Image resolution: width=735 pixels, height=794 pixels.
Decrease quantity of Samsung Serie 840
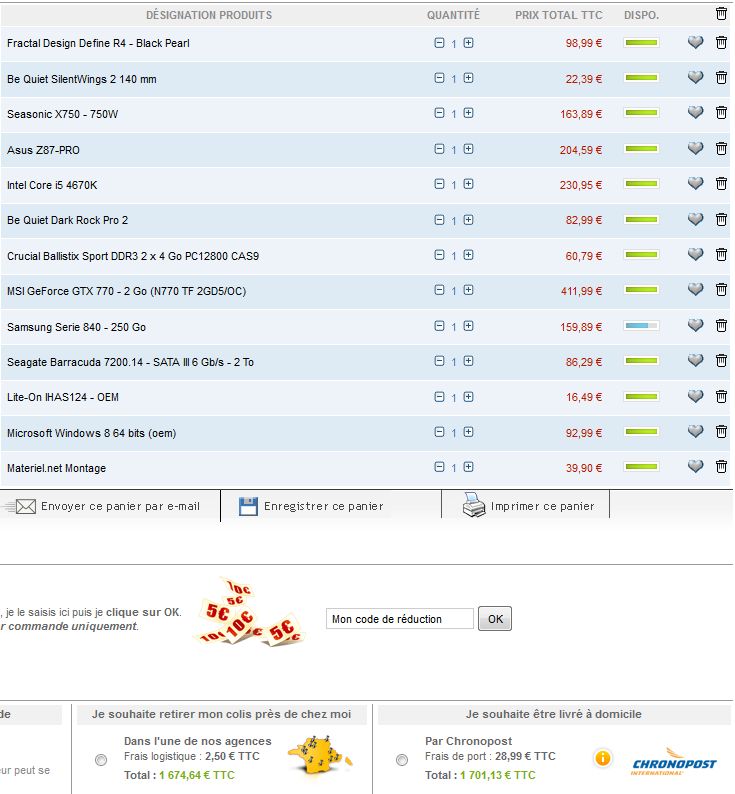coord(439,326)
